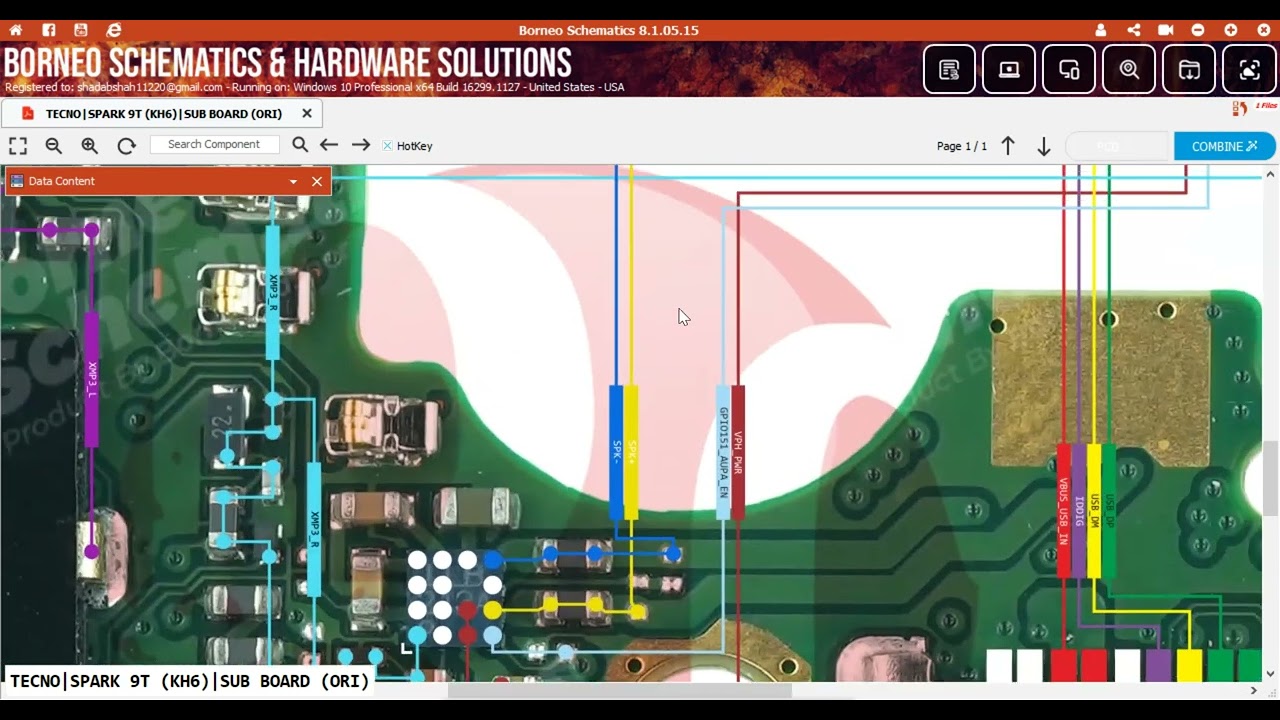
Task: Click the first document list header button
Action: 949,70
